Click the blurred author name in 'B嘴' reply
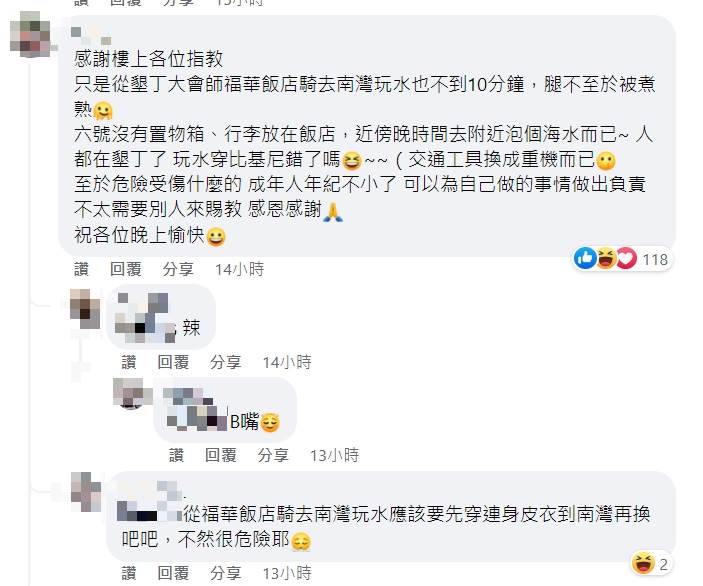The height and width of the screenshot is (586, 703). pos(196,410)
